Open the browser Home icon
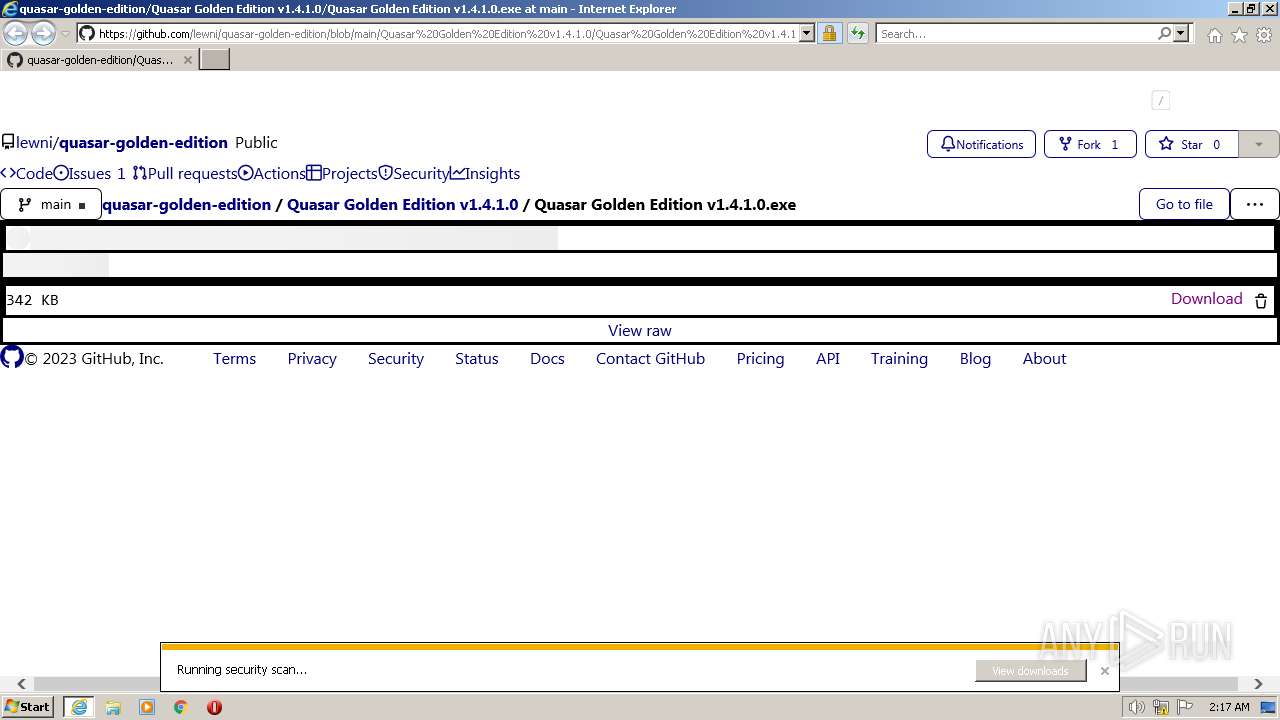The image size is (1280, 720). click(x=1214, y=35)
